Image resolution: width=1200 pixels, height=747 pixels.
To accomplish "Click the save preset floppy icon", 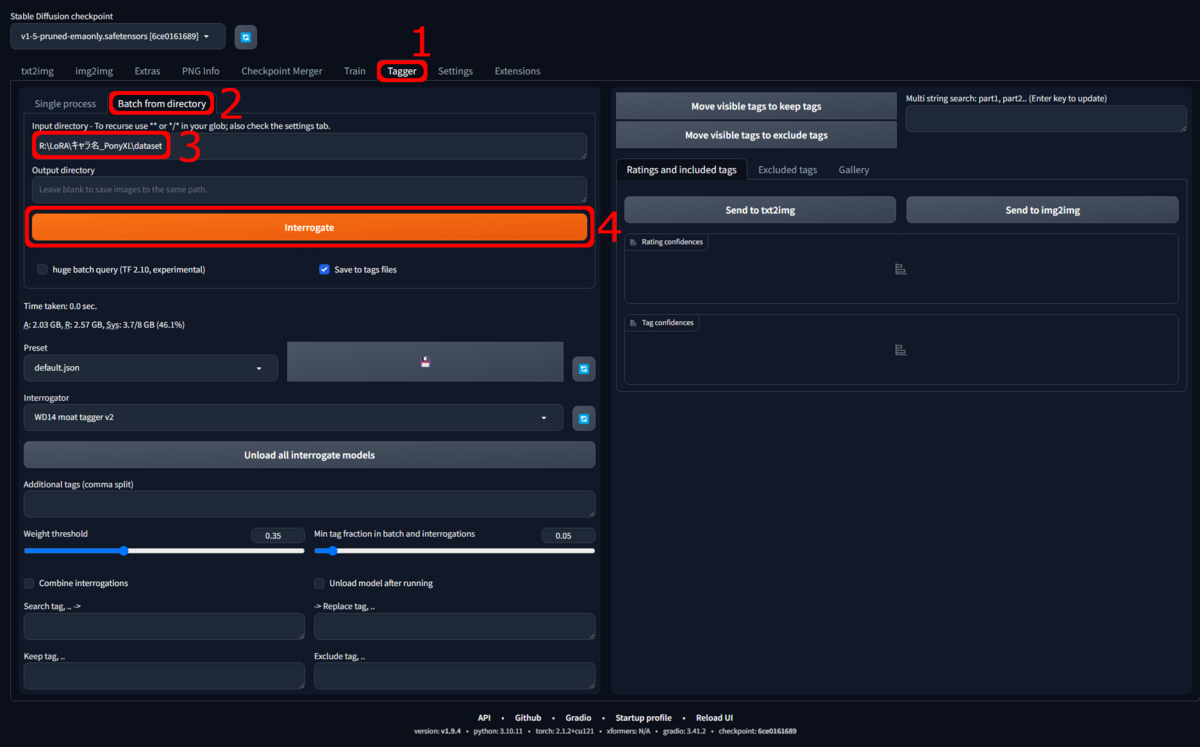I will point(425,362).
